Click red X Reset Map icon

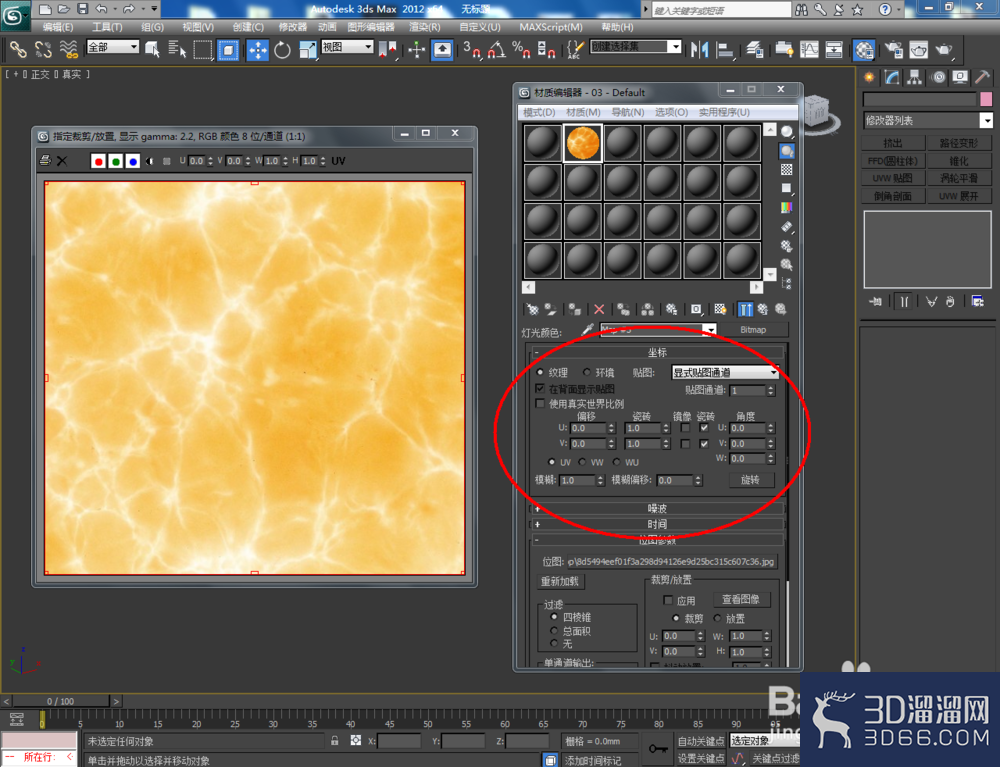pyautogui.click(x=599, y=309)
